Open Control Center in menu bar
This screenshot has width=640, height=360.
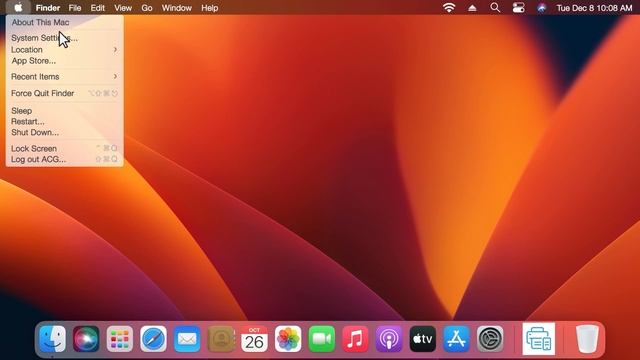point(518,8)
